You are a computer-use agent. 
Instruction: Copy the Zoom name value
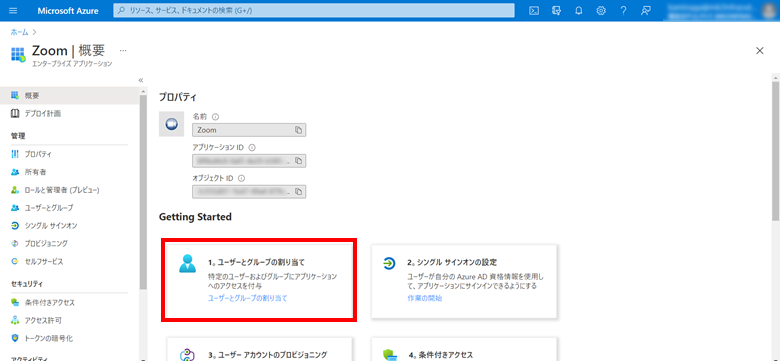(298, 130)
